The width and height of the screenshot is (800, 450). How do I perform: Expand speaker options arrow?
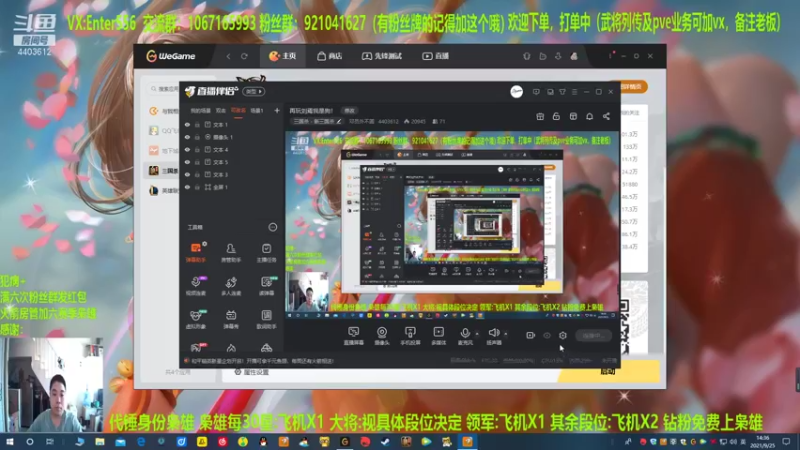tap(506, 334)
